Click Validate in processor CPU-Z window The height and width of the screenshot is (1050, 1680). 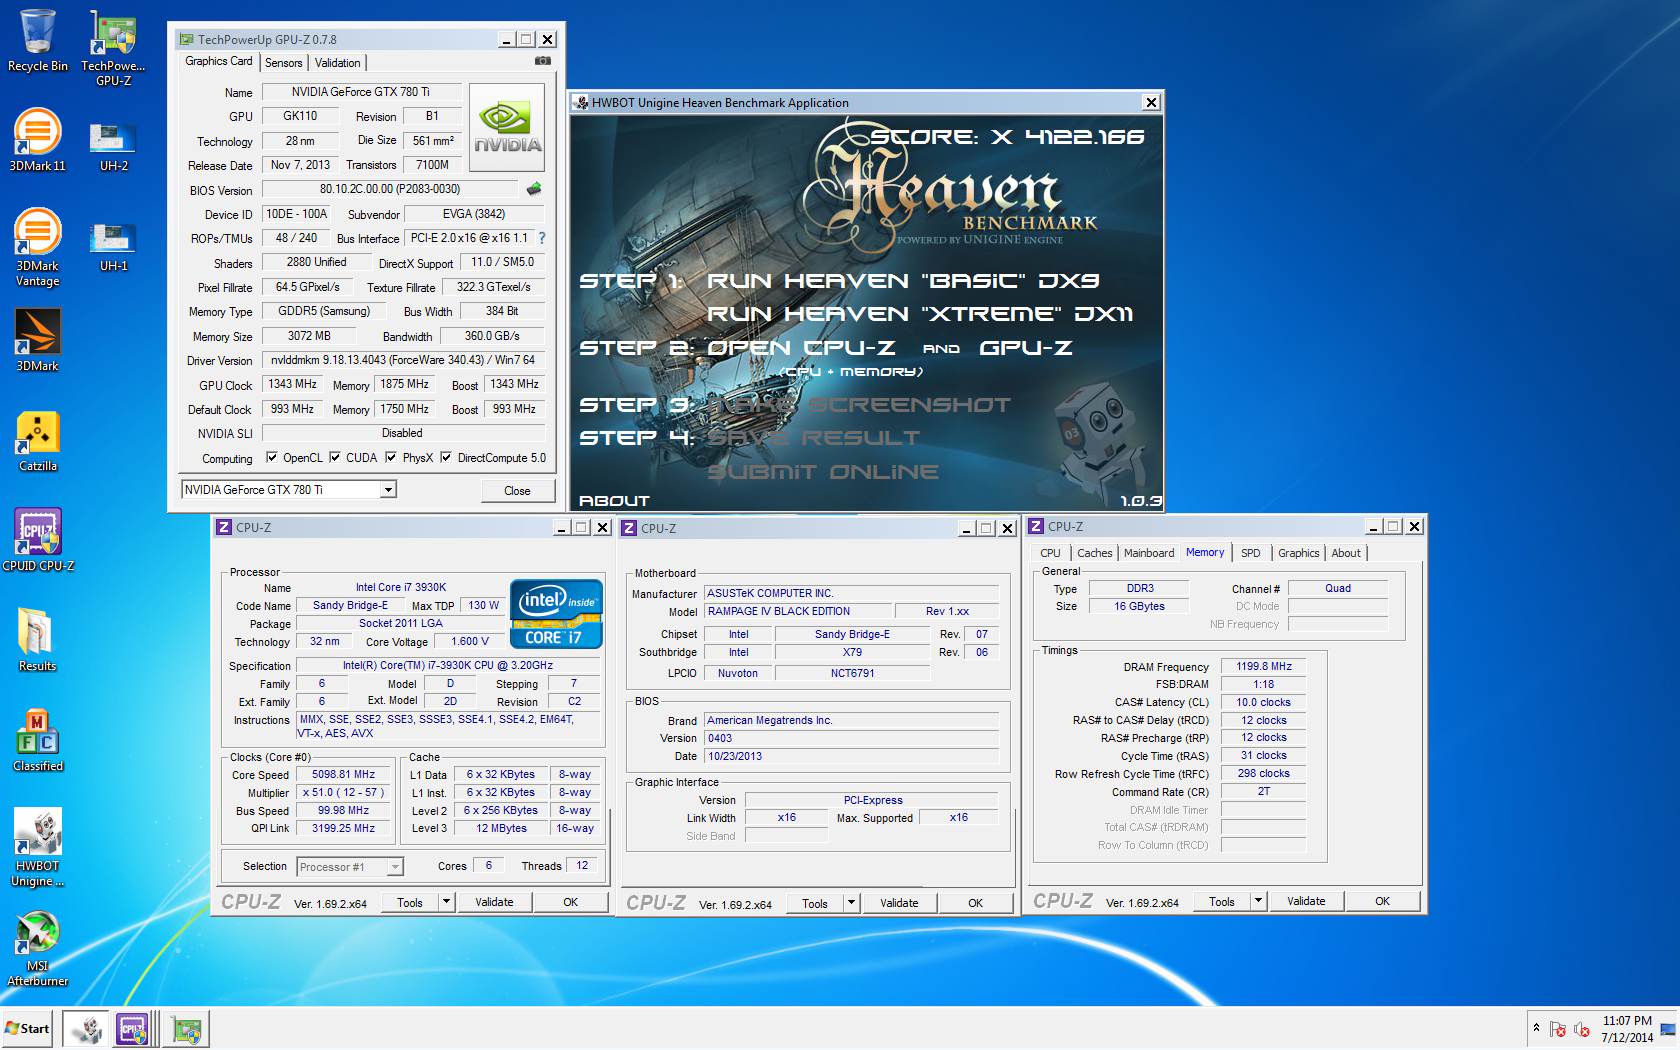pyautogui.click(x=494, y=902)
